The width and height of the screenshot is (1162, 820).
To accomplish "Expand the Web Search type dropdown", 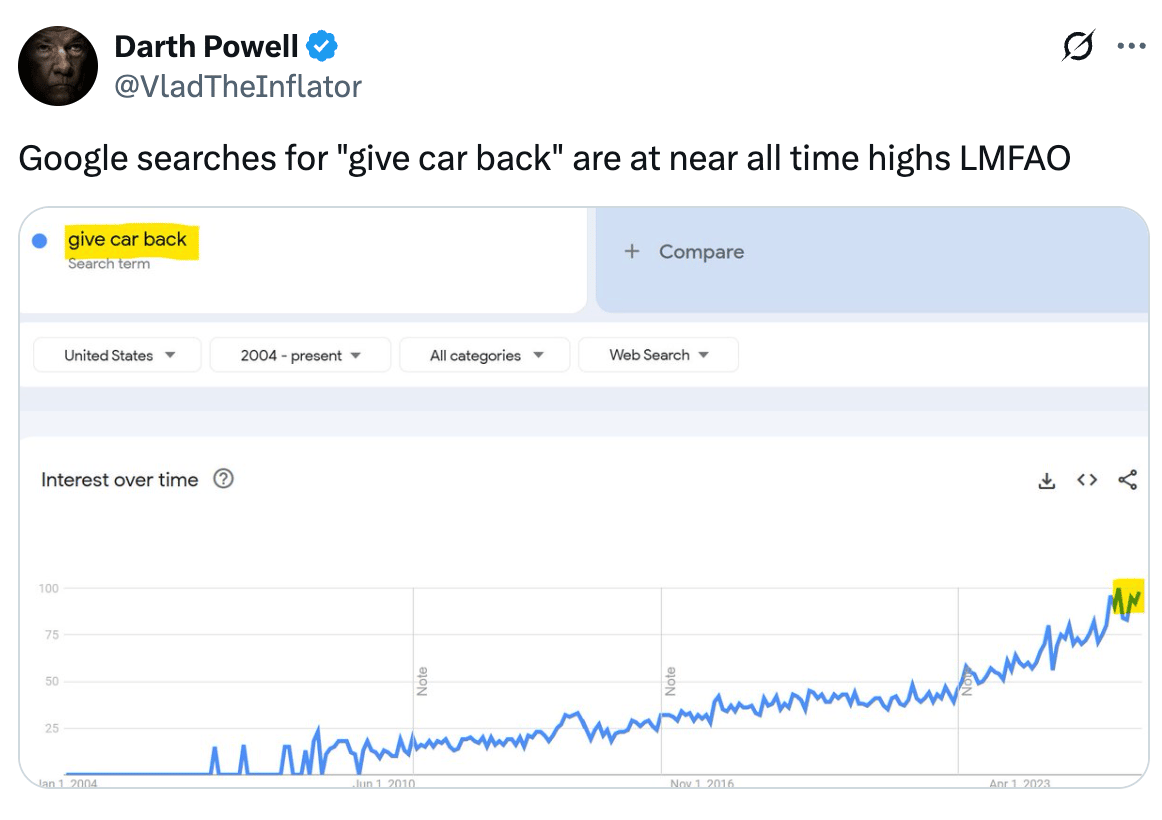I will coord(658,355).
